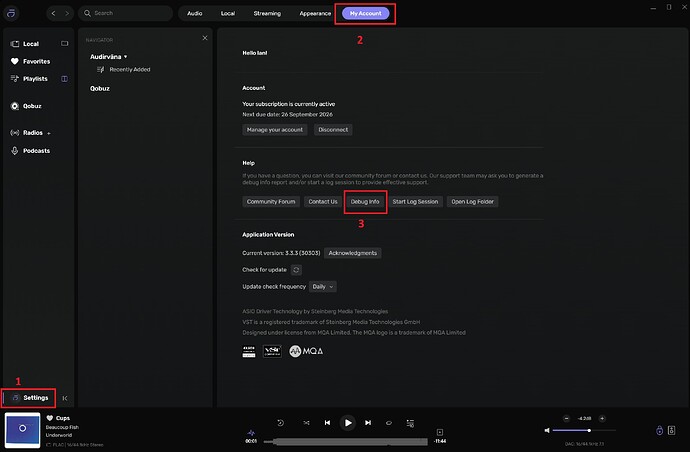Open the Local settings tab
Viewport: 690px width, 452px height.
pos(228,13)
